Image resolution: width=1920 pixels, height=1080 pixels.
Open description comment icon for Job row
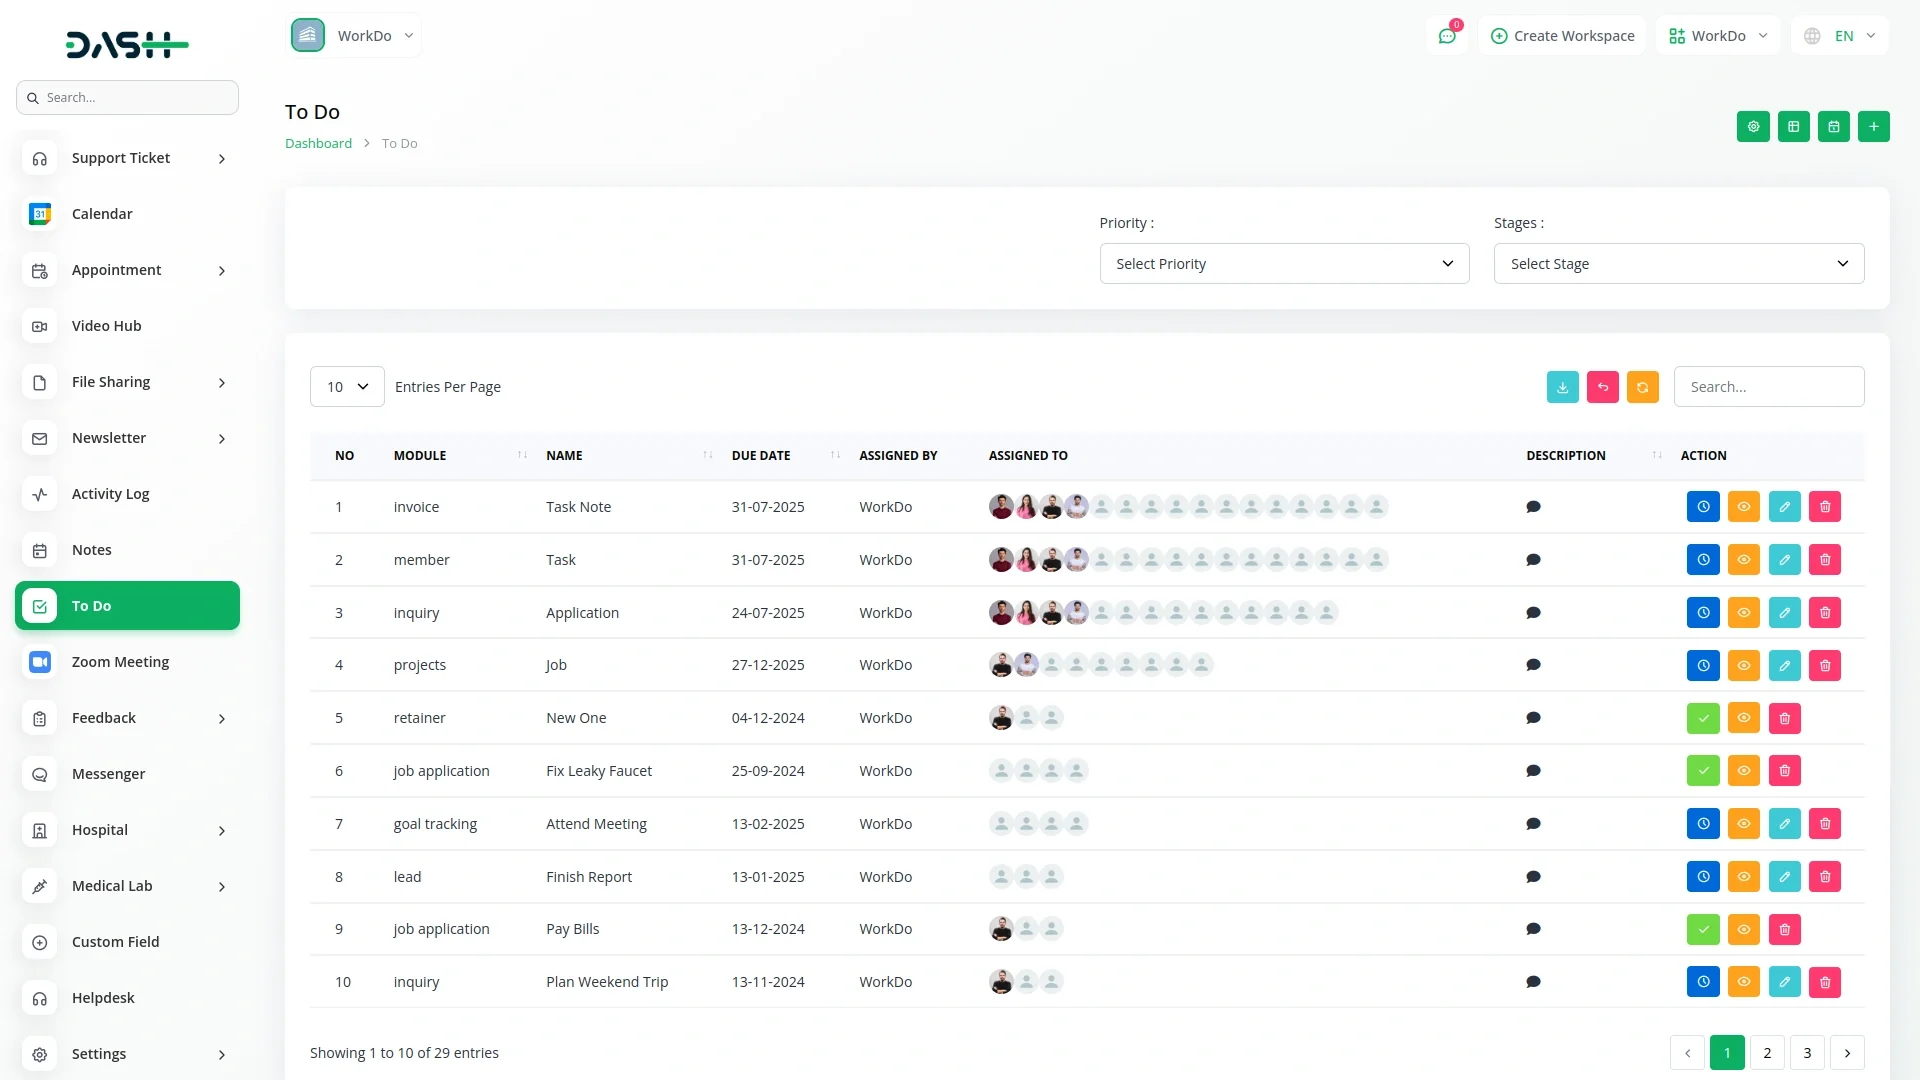(1533, 665)
